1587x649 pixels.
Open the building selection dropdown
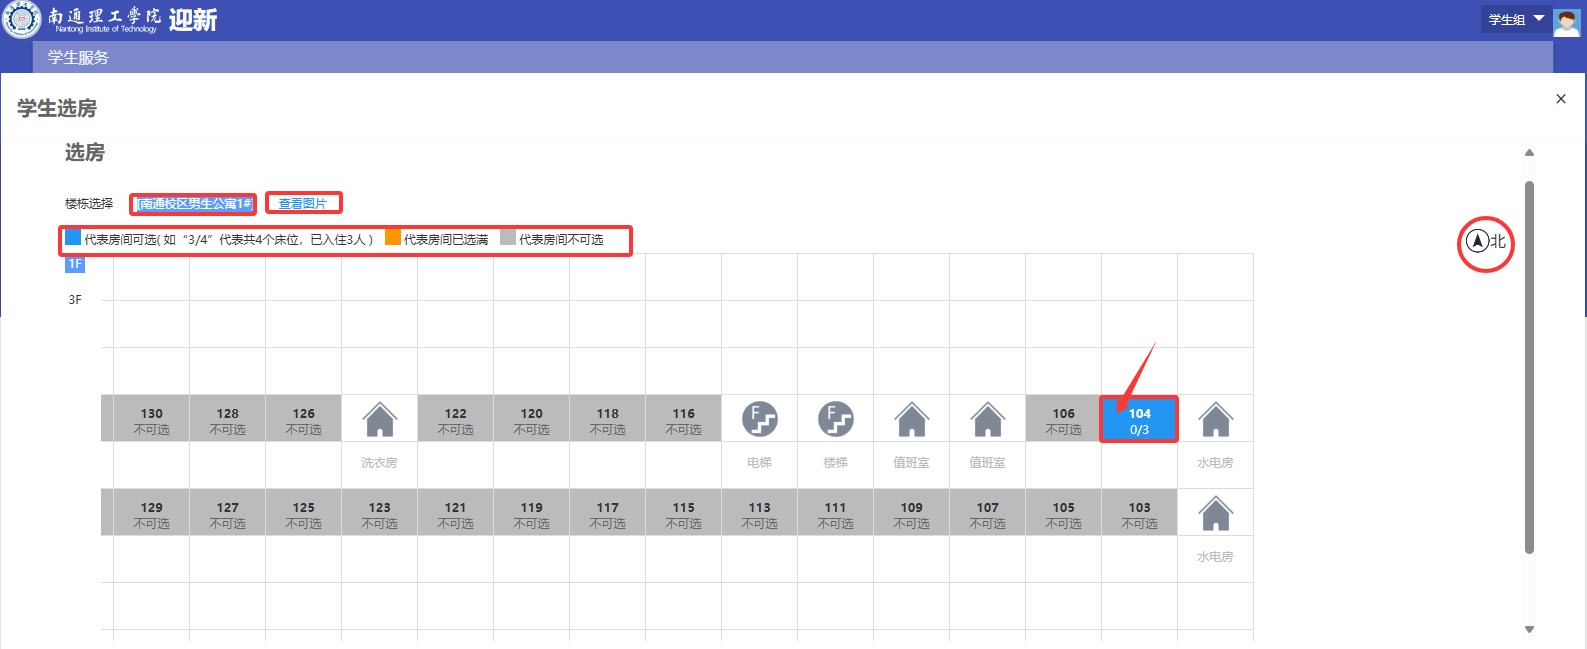tap(194, 204)
